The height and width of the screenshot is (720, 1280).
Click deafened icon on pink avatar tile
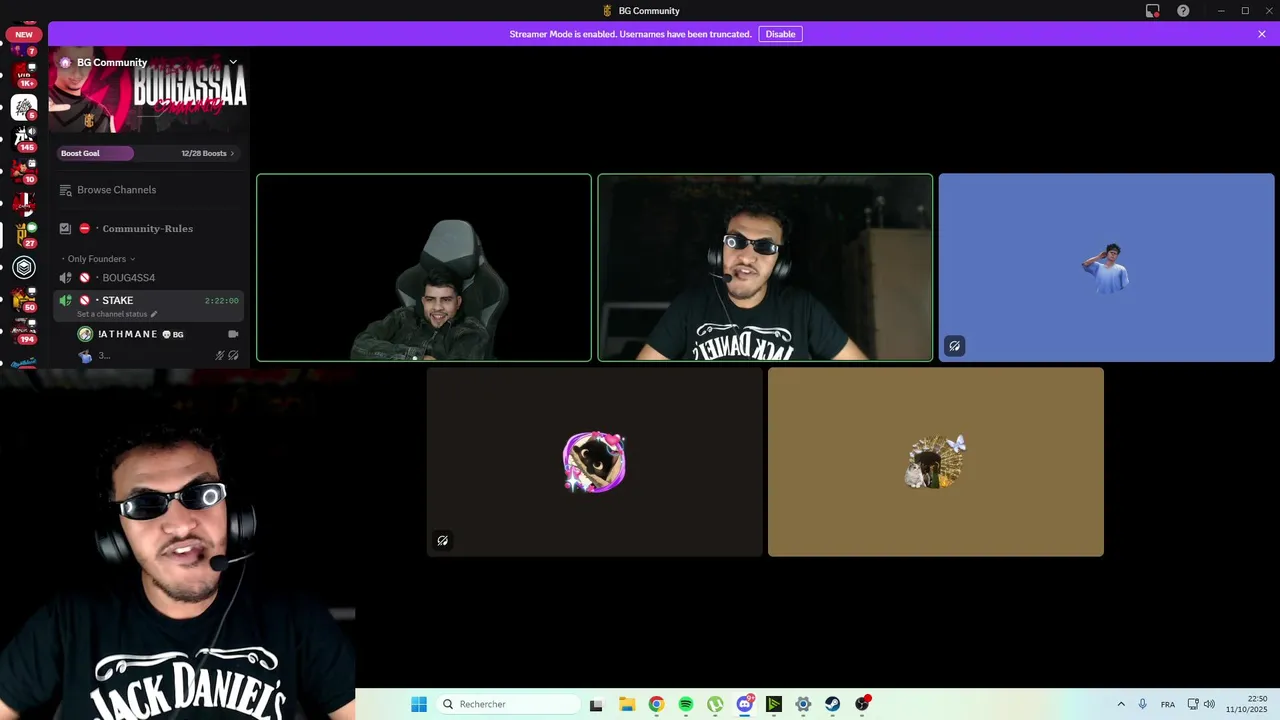click(x=443, y=541)
